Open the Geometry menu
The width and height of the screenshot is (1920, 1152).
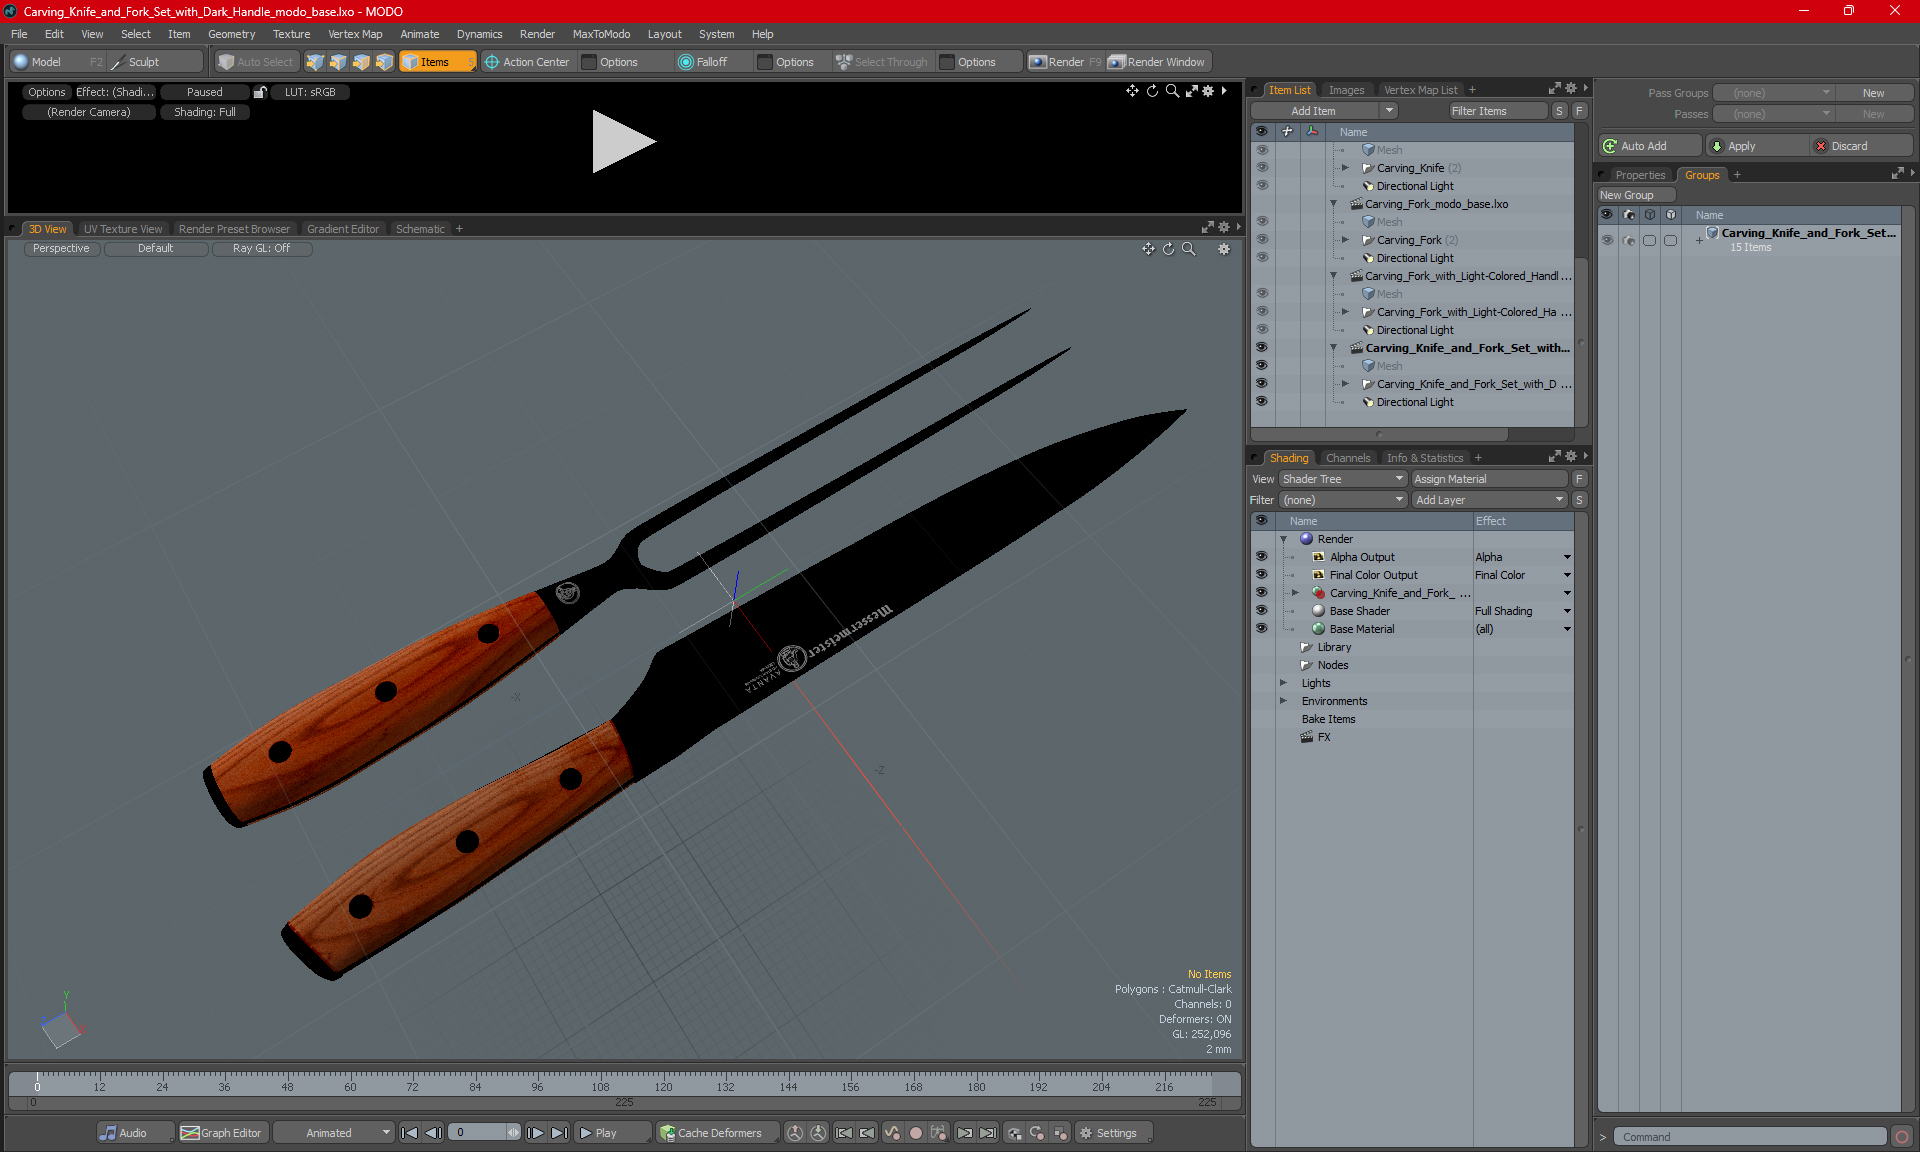click(x=231, y=34)
